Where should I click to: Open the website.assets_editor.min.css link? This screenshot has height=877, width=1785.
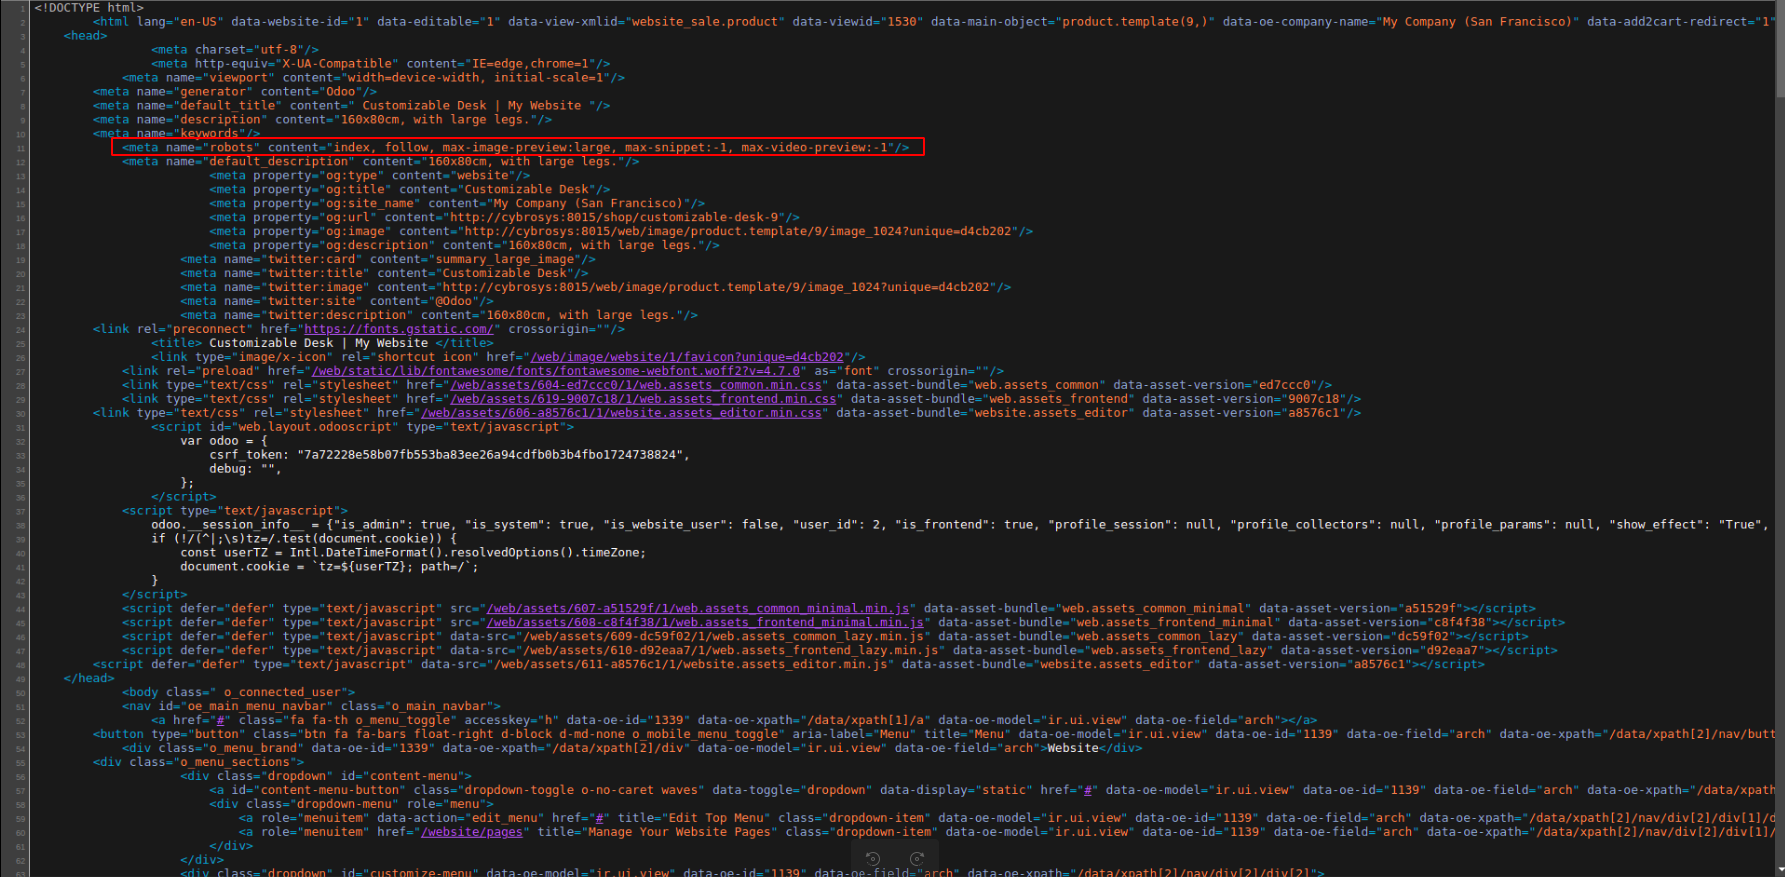[x=621, y=413]
